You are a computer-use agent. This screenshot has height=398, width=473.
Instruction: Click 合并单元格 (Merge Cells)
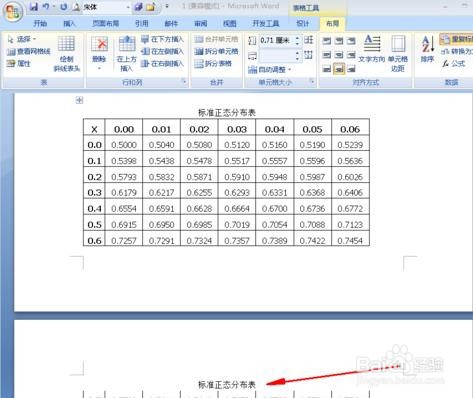[216, 39]
